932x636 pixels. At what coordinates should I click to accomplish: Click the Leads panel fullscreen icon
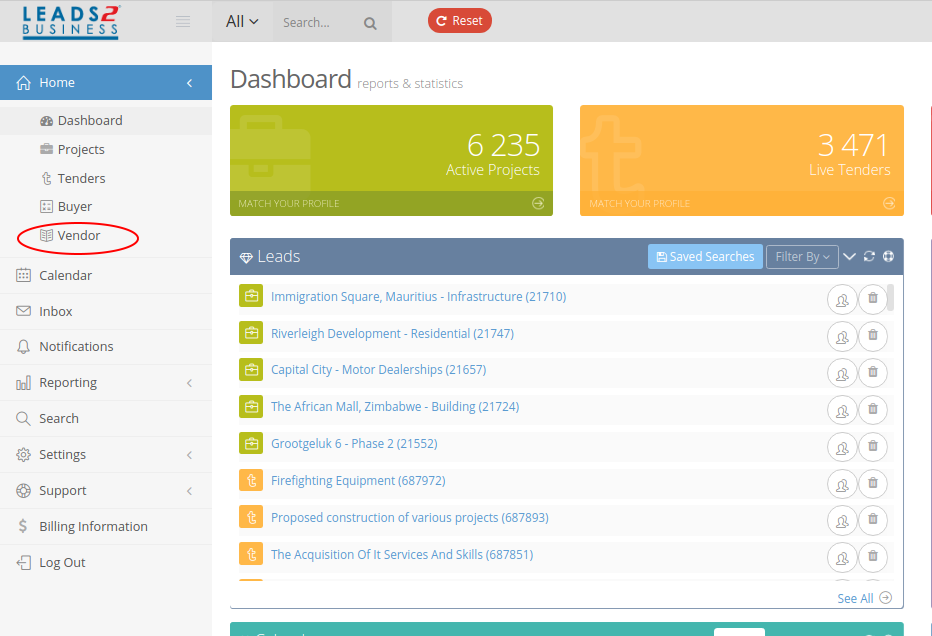(889, 256)
